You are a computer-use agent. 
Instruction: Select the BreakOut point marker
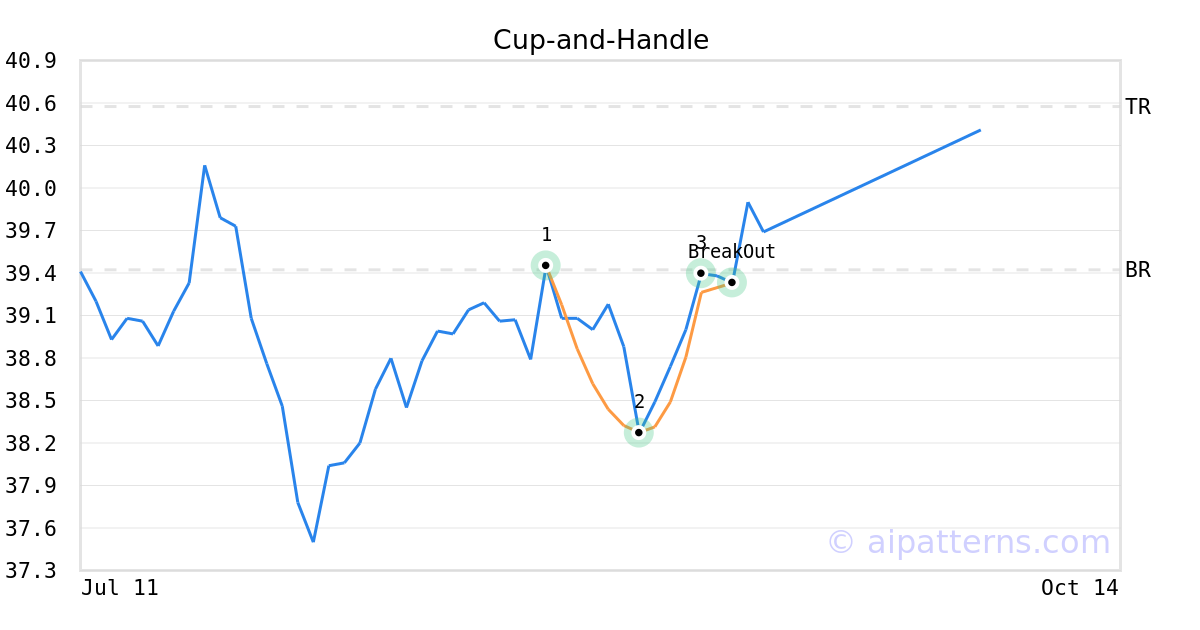(732, 282)
